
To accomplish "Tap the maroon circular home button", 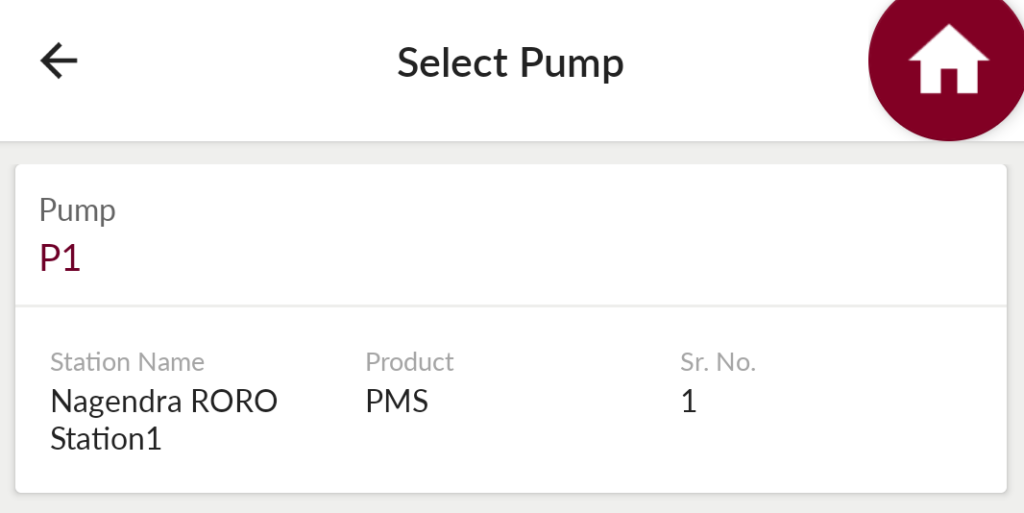I will click(947, 62).
